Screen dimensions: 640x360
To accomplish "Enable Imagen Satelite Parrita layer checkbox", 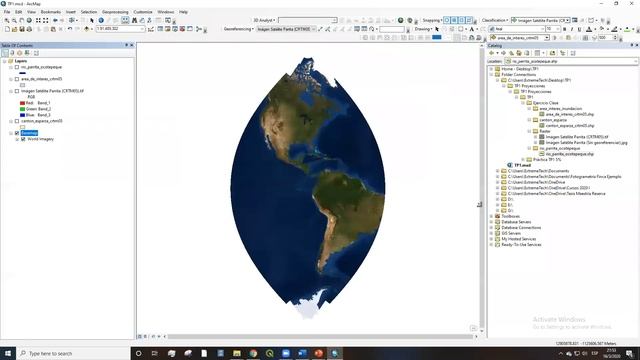I will tap(17, 91).
